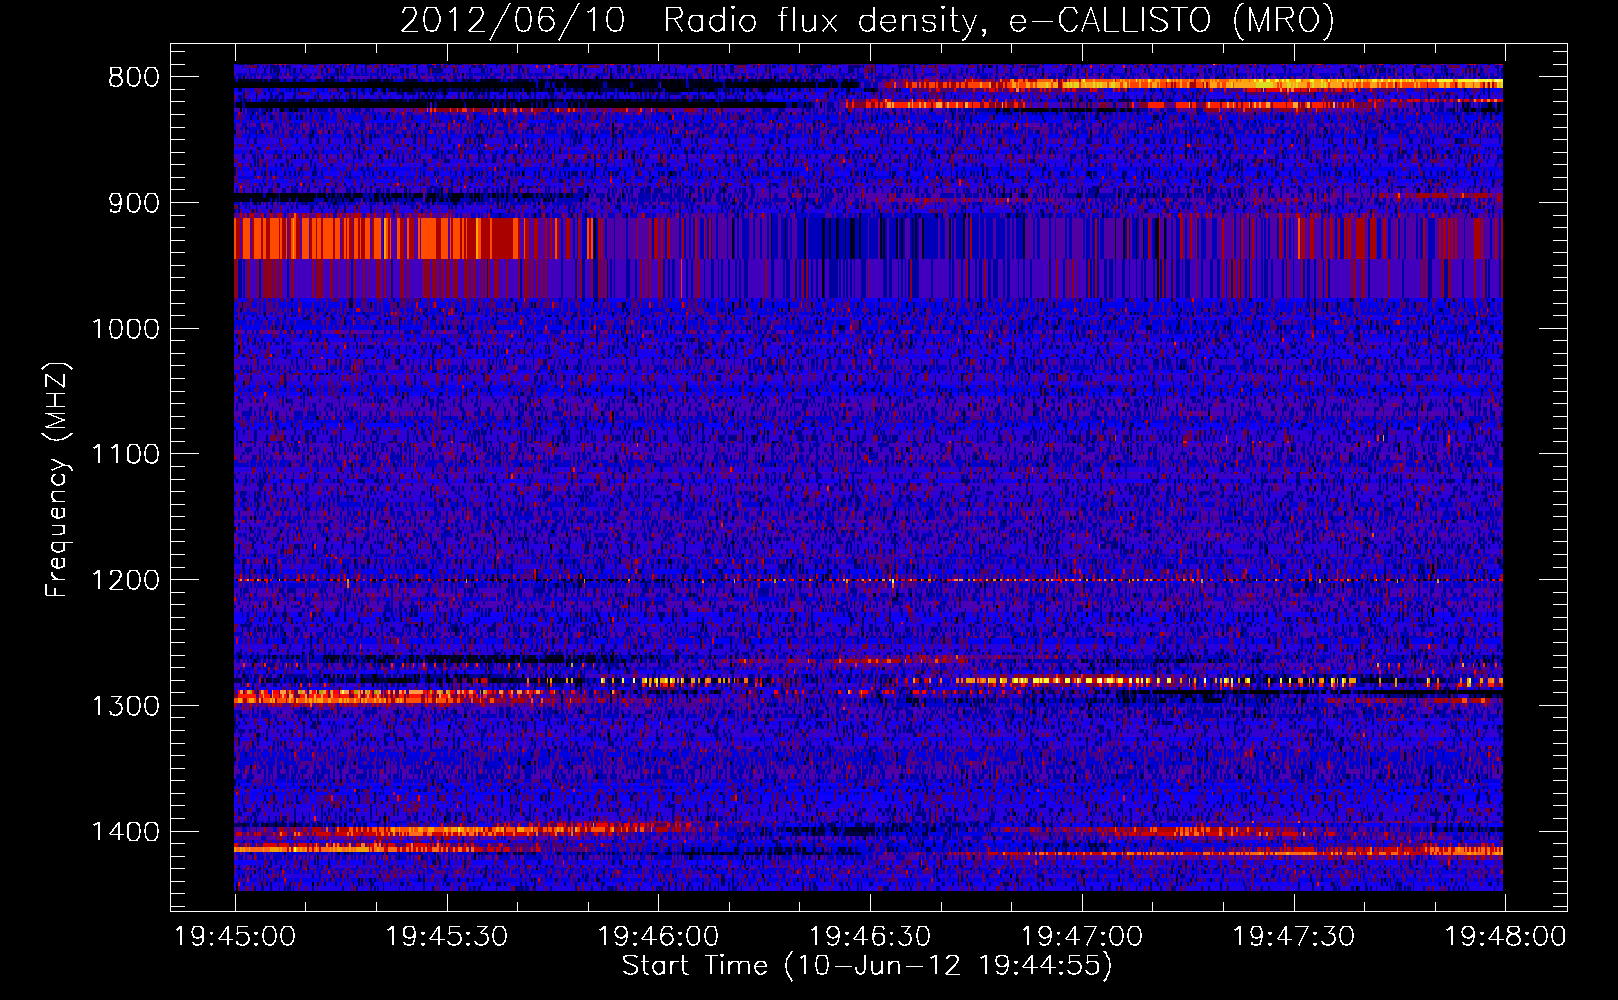Click the 19:47:30 time tick label
Image resolution: width=1618 pixels, height=1000 pixels.
click(1294, 937)
